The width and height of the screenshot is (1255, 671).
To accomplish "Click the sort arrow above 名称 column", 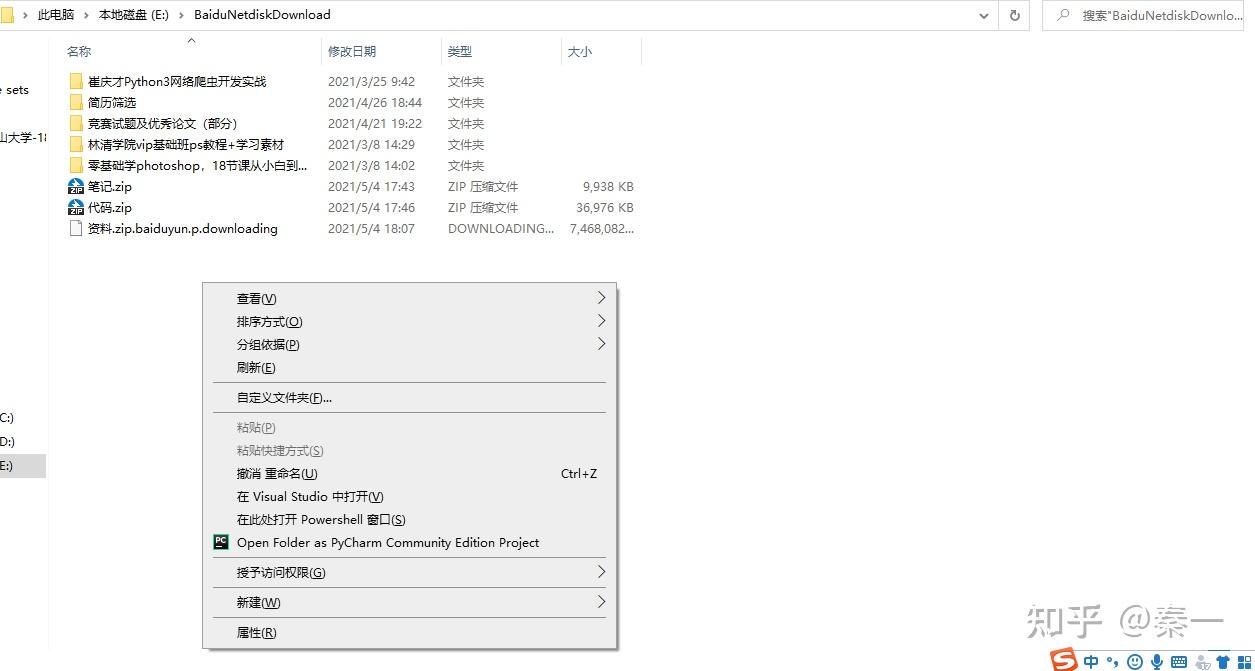I will tap(191, 40).
